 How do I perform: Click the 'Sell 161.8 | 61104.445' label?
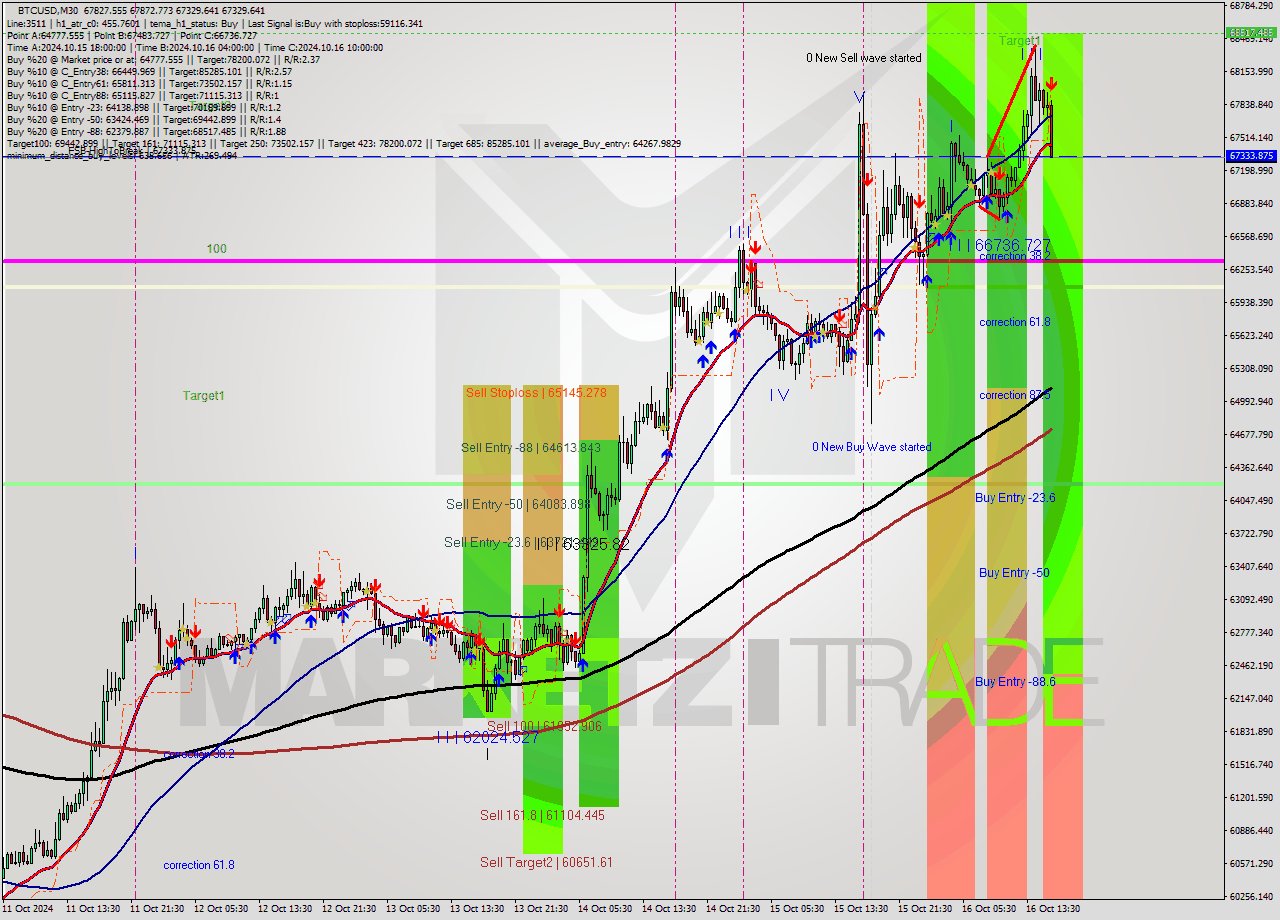coord(542,815)
